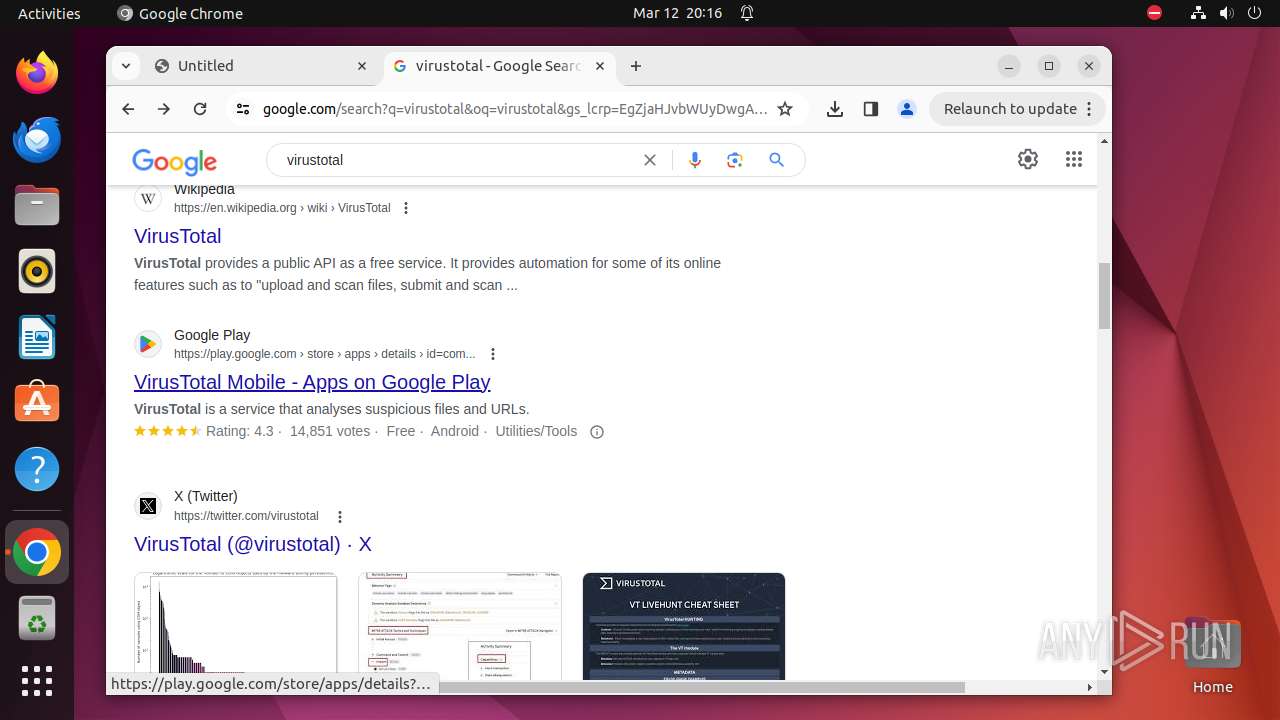Screen dimensions: 1280x720
Task: Open Rhythmbox from the dock
Action: [37, 271]
